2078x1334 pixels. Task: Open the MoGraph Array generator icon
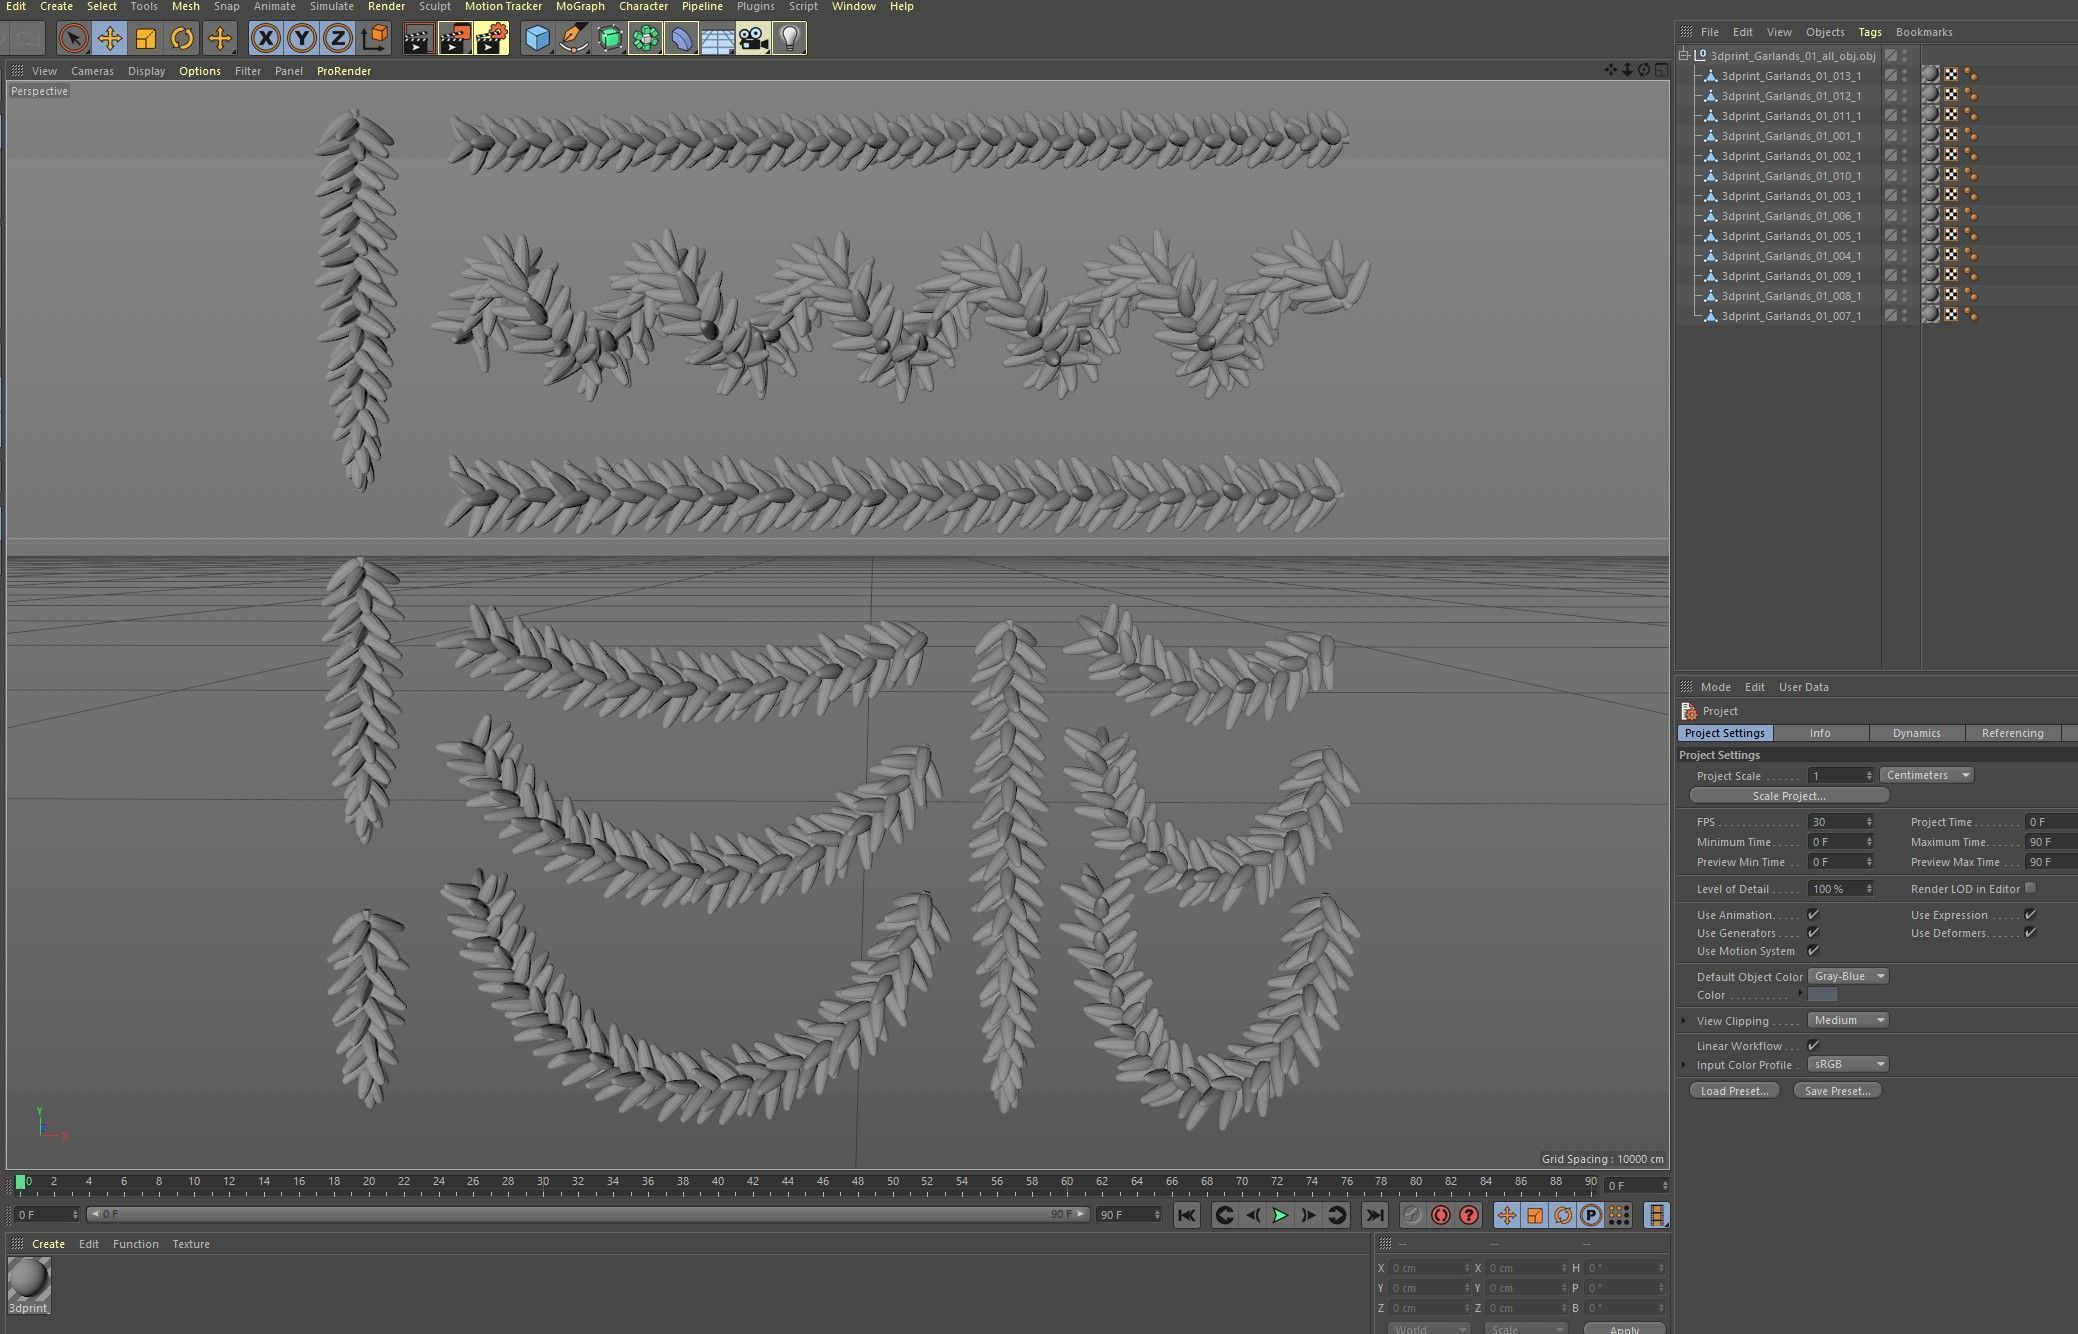click(x=646, y=39)
